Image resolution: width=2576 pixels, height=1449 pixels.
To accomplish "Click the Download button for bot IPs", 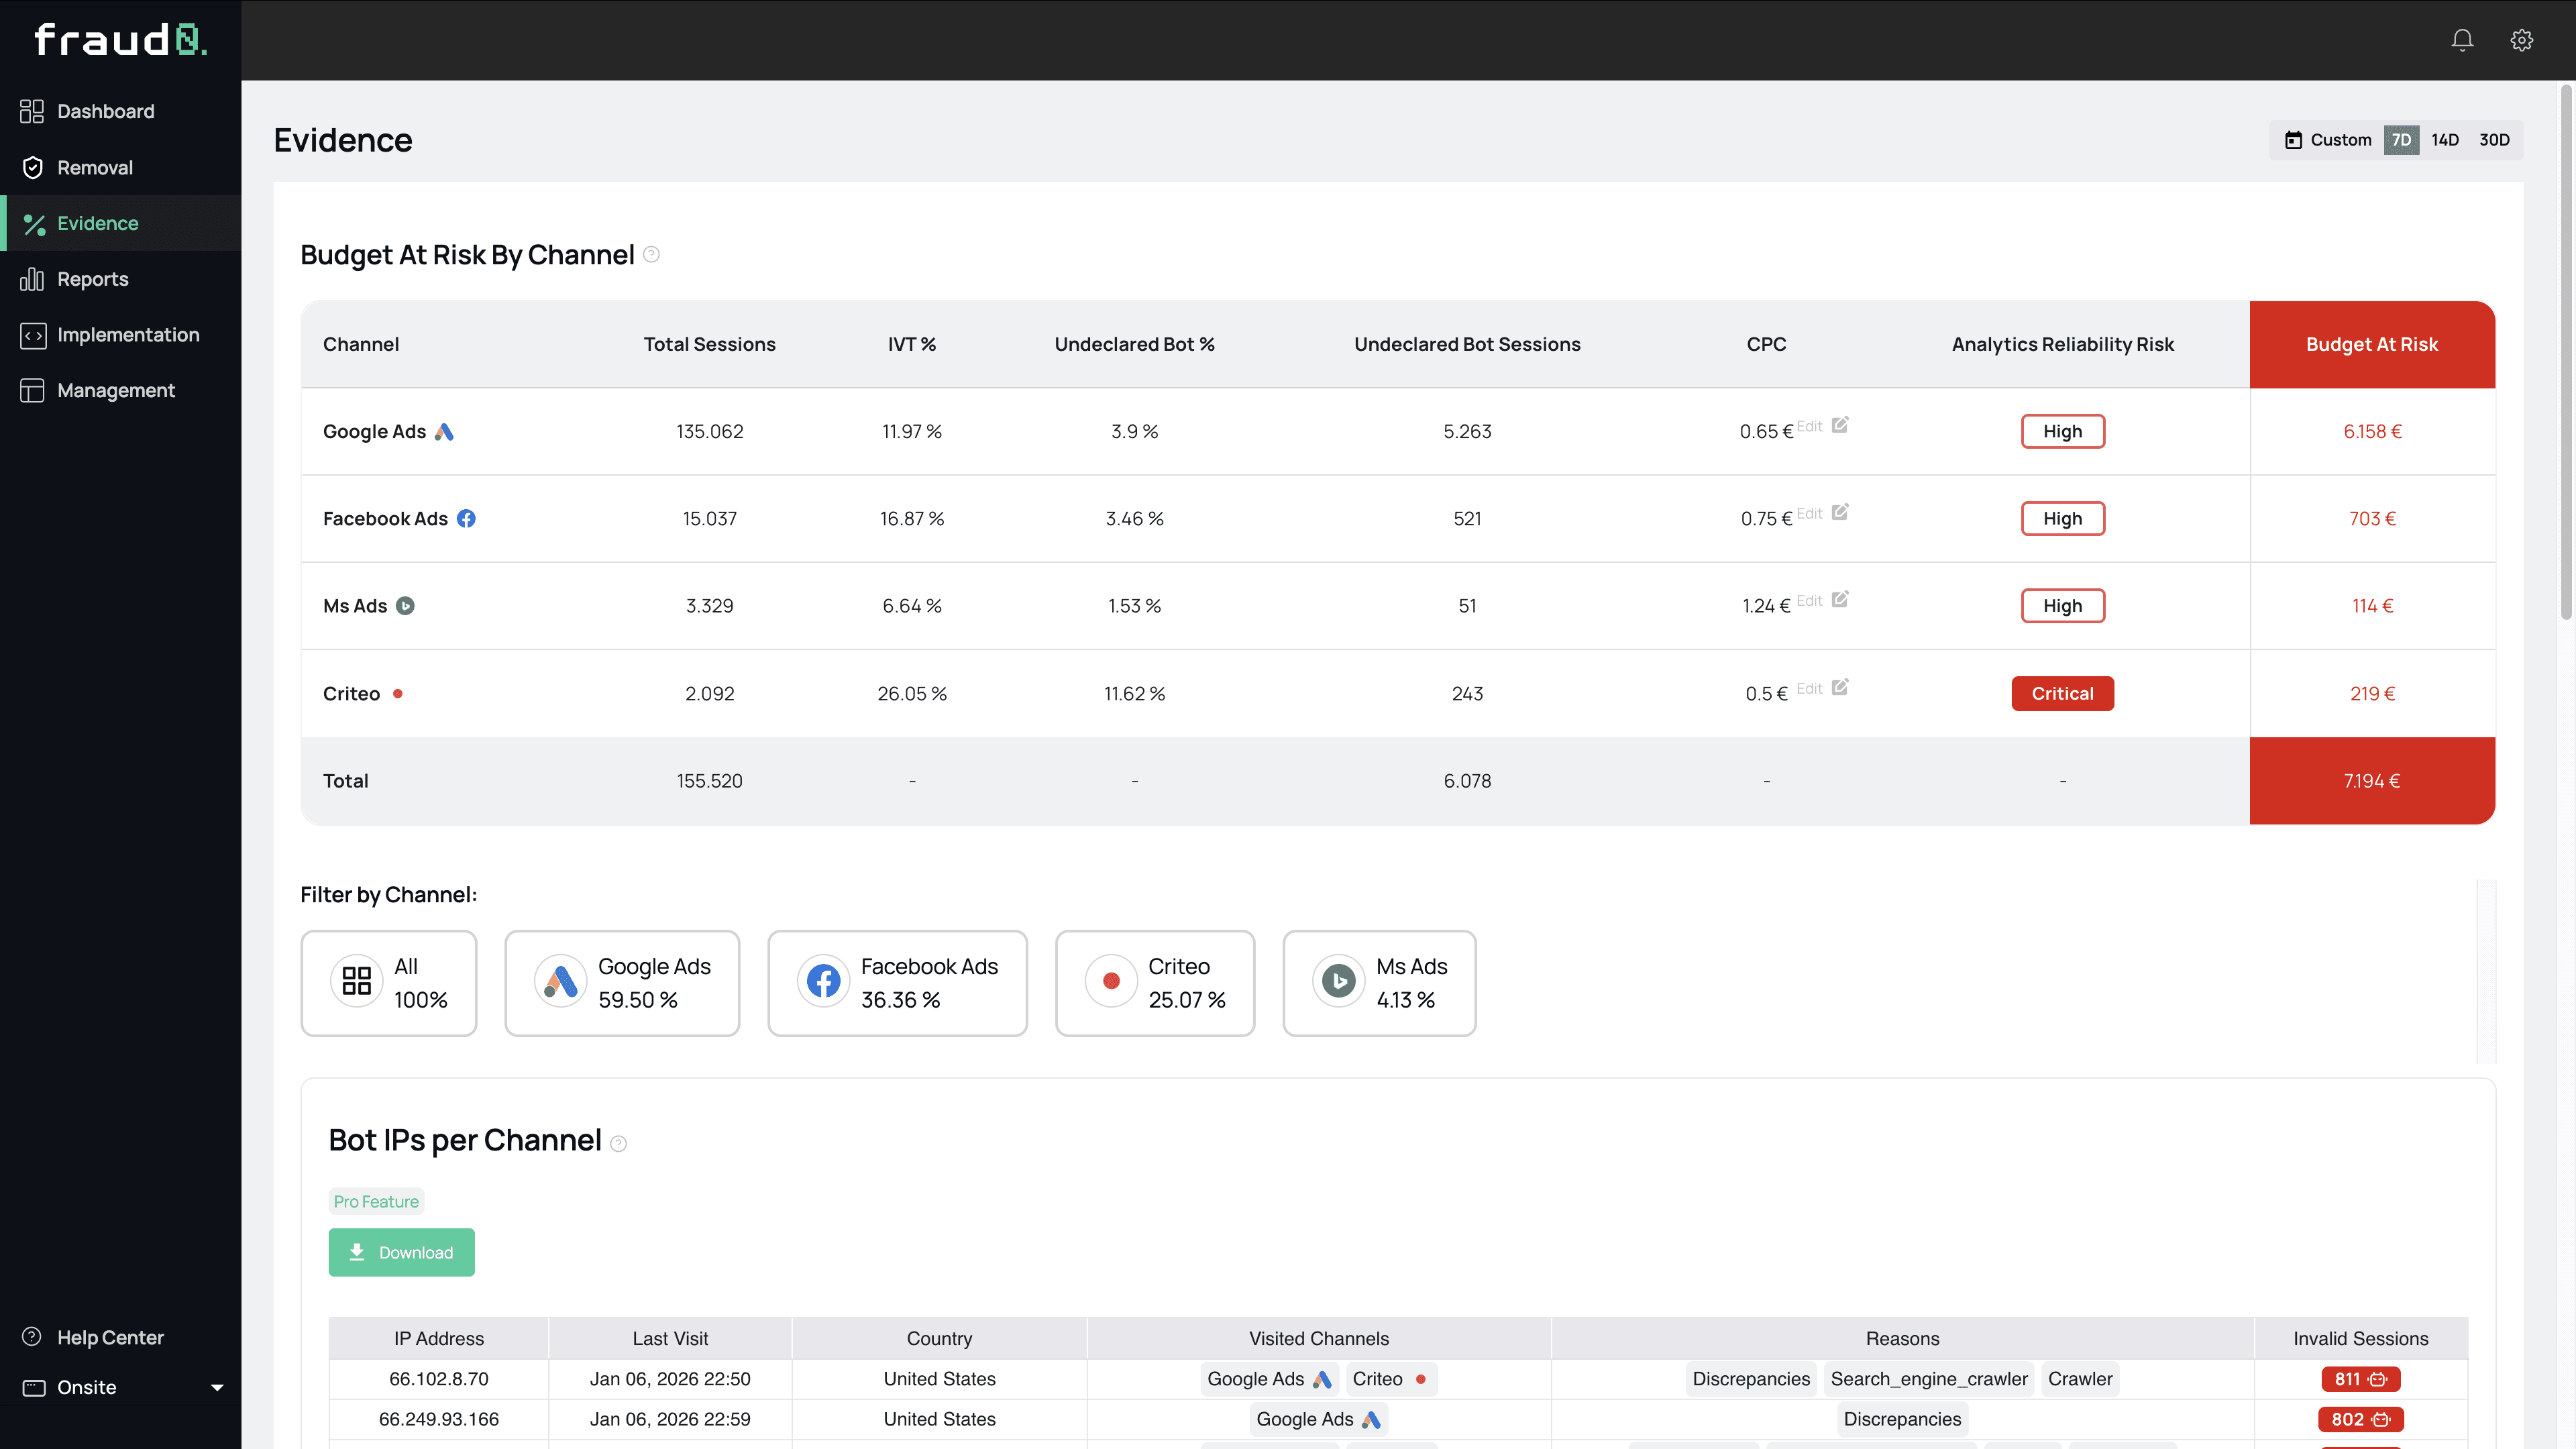I will 401,1252.
